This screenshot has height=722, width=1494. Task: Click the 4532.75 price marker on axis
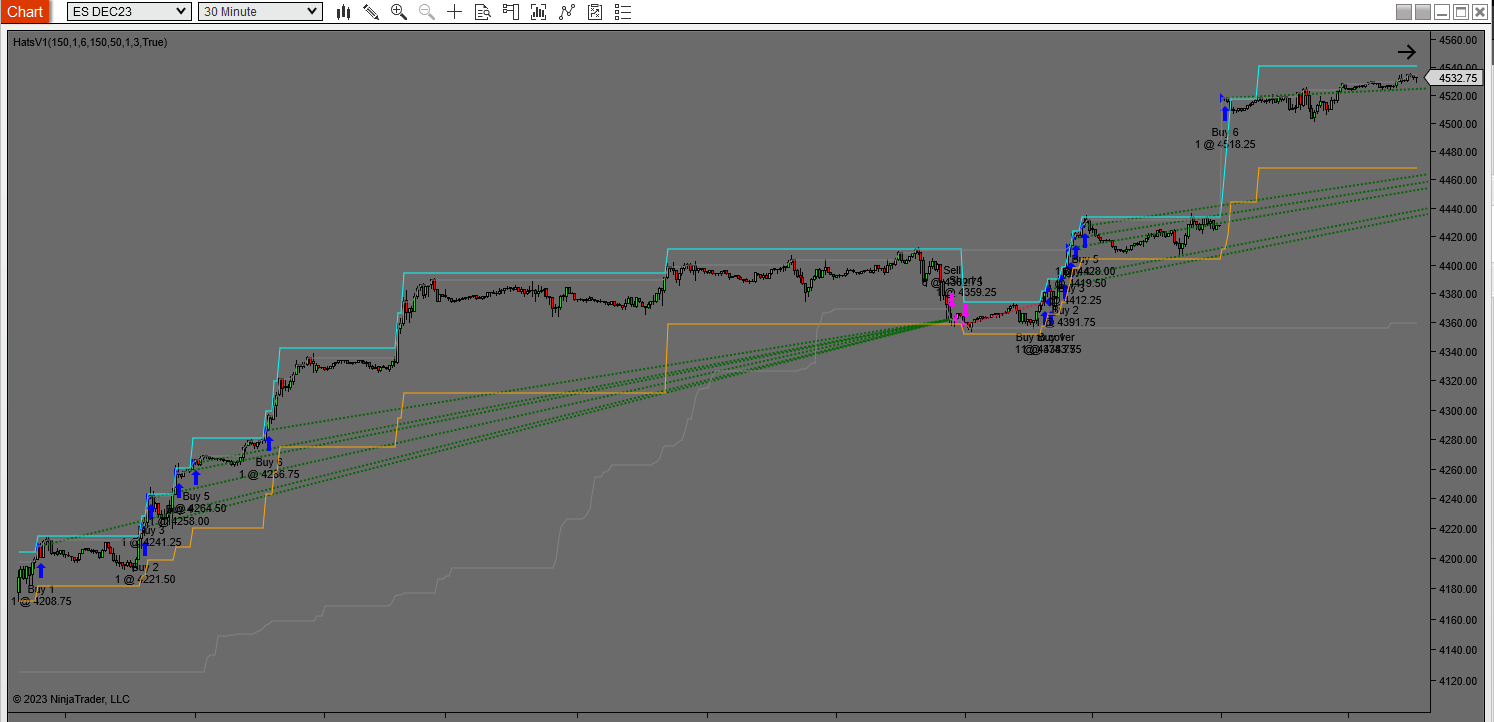click(1455, 77)
